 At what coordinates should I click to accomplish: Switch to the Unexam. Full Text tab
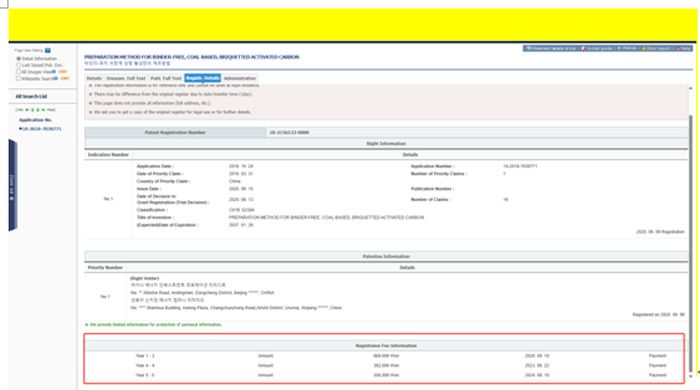[x=126, y=78]
